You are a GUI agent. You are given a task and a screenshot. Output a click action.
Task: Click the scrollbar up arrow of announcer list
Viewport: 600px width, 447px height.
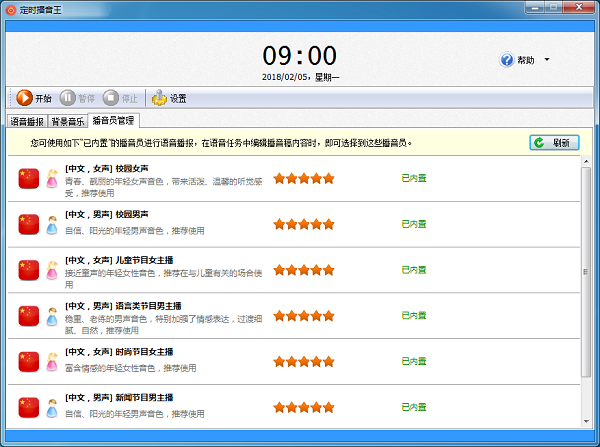(586, 162)
